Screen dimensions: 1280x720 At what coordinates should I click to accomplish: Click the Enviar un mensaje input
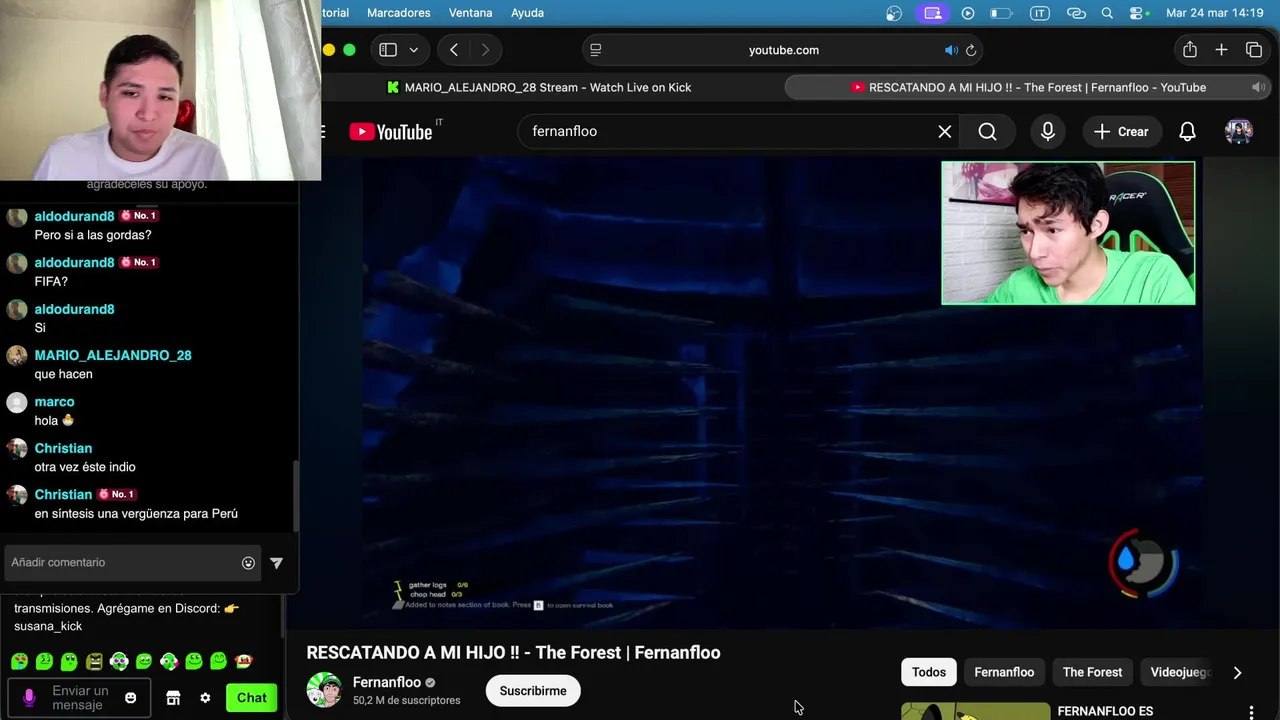79,697
